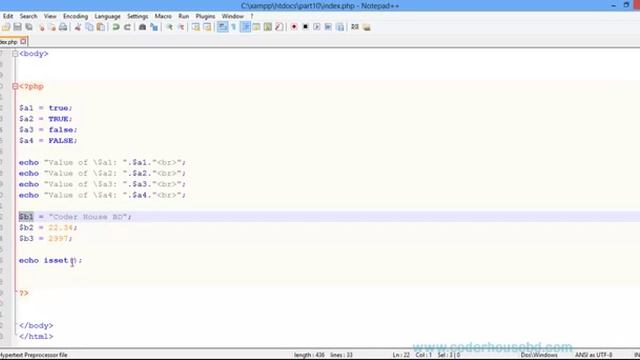Click Dos\Windows line-ending status entry

539,355
